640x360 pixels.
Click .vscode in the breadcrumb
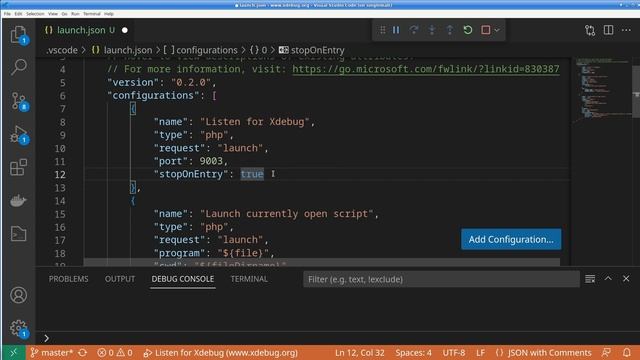click(x=62, y=50)
